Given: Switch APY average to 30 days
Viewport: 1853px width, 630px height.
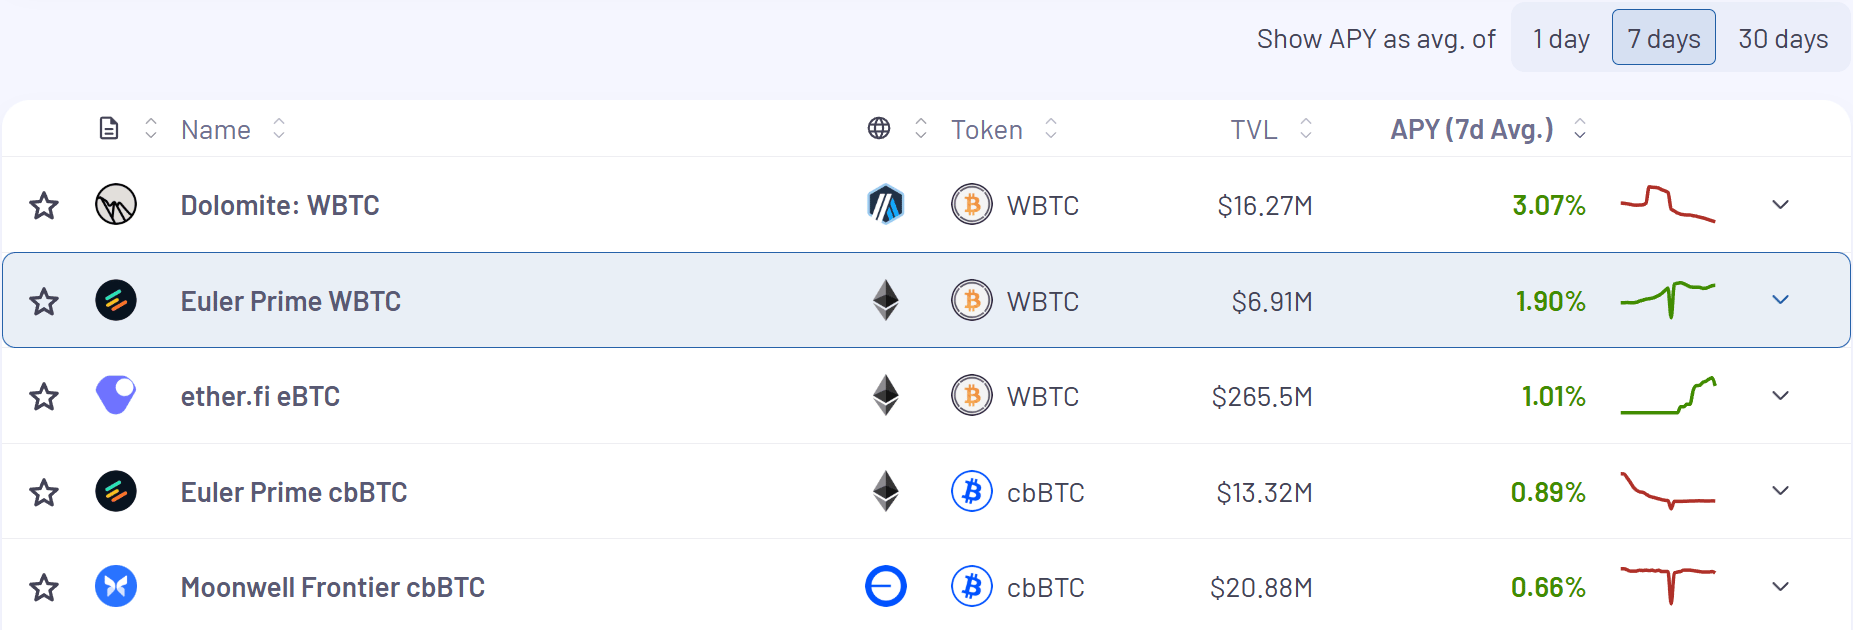Looking at the screenshot, I should [x=1783, y=38].
